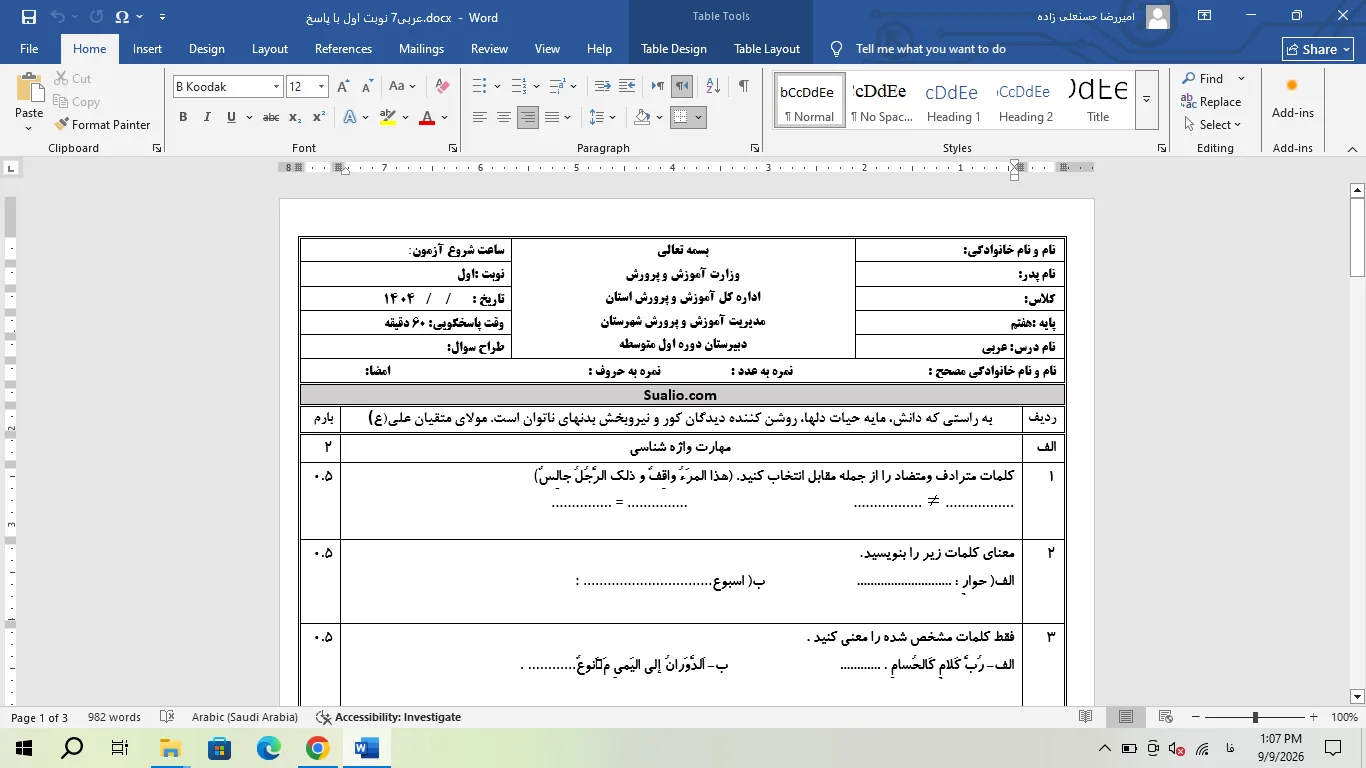The image size is (1366, 768).
Task: Switch to Read Mode view icon
Action: [x=1086, y=717]
